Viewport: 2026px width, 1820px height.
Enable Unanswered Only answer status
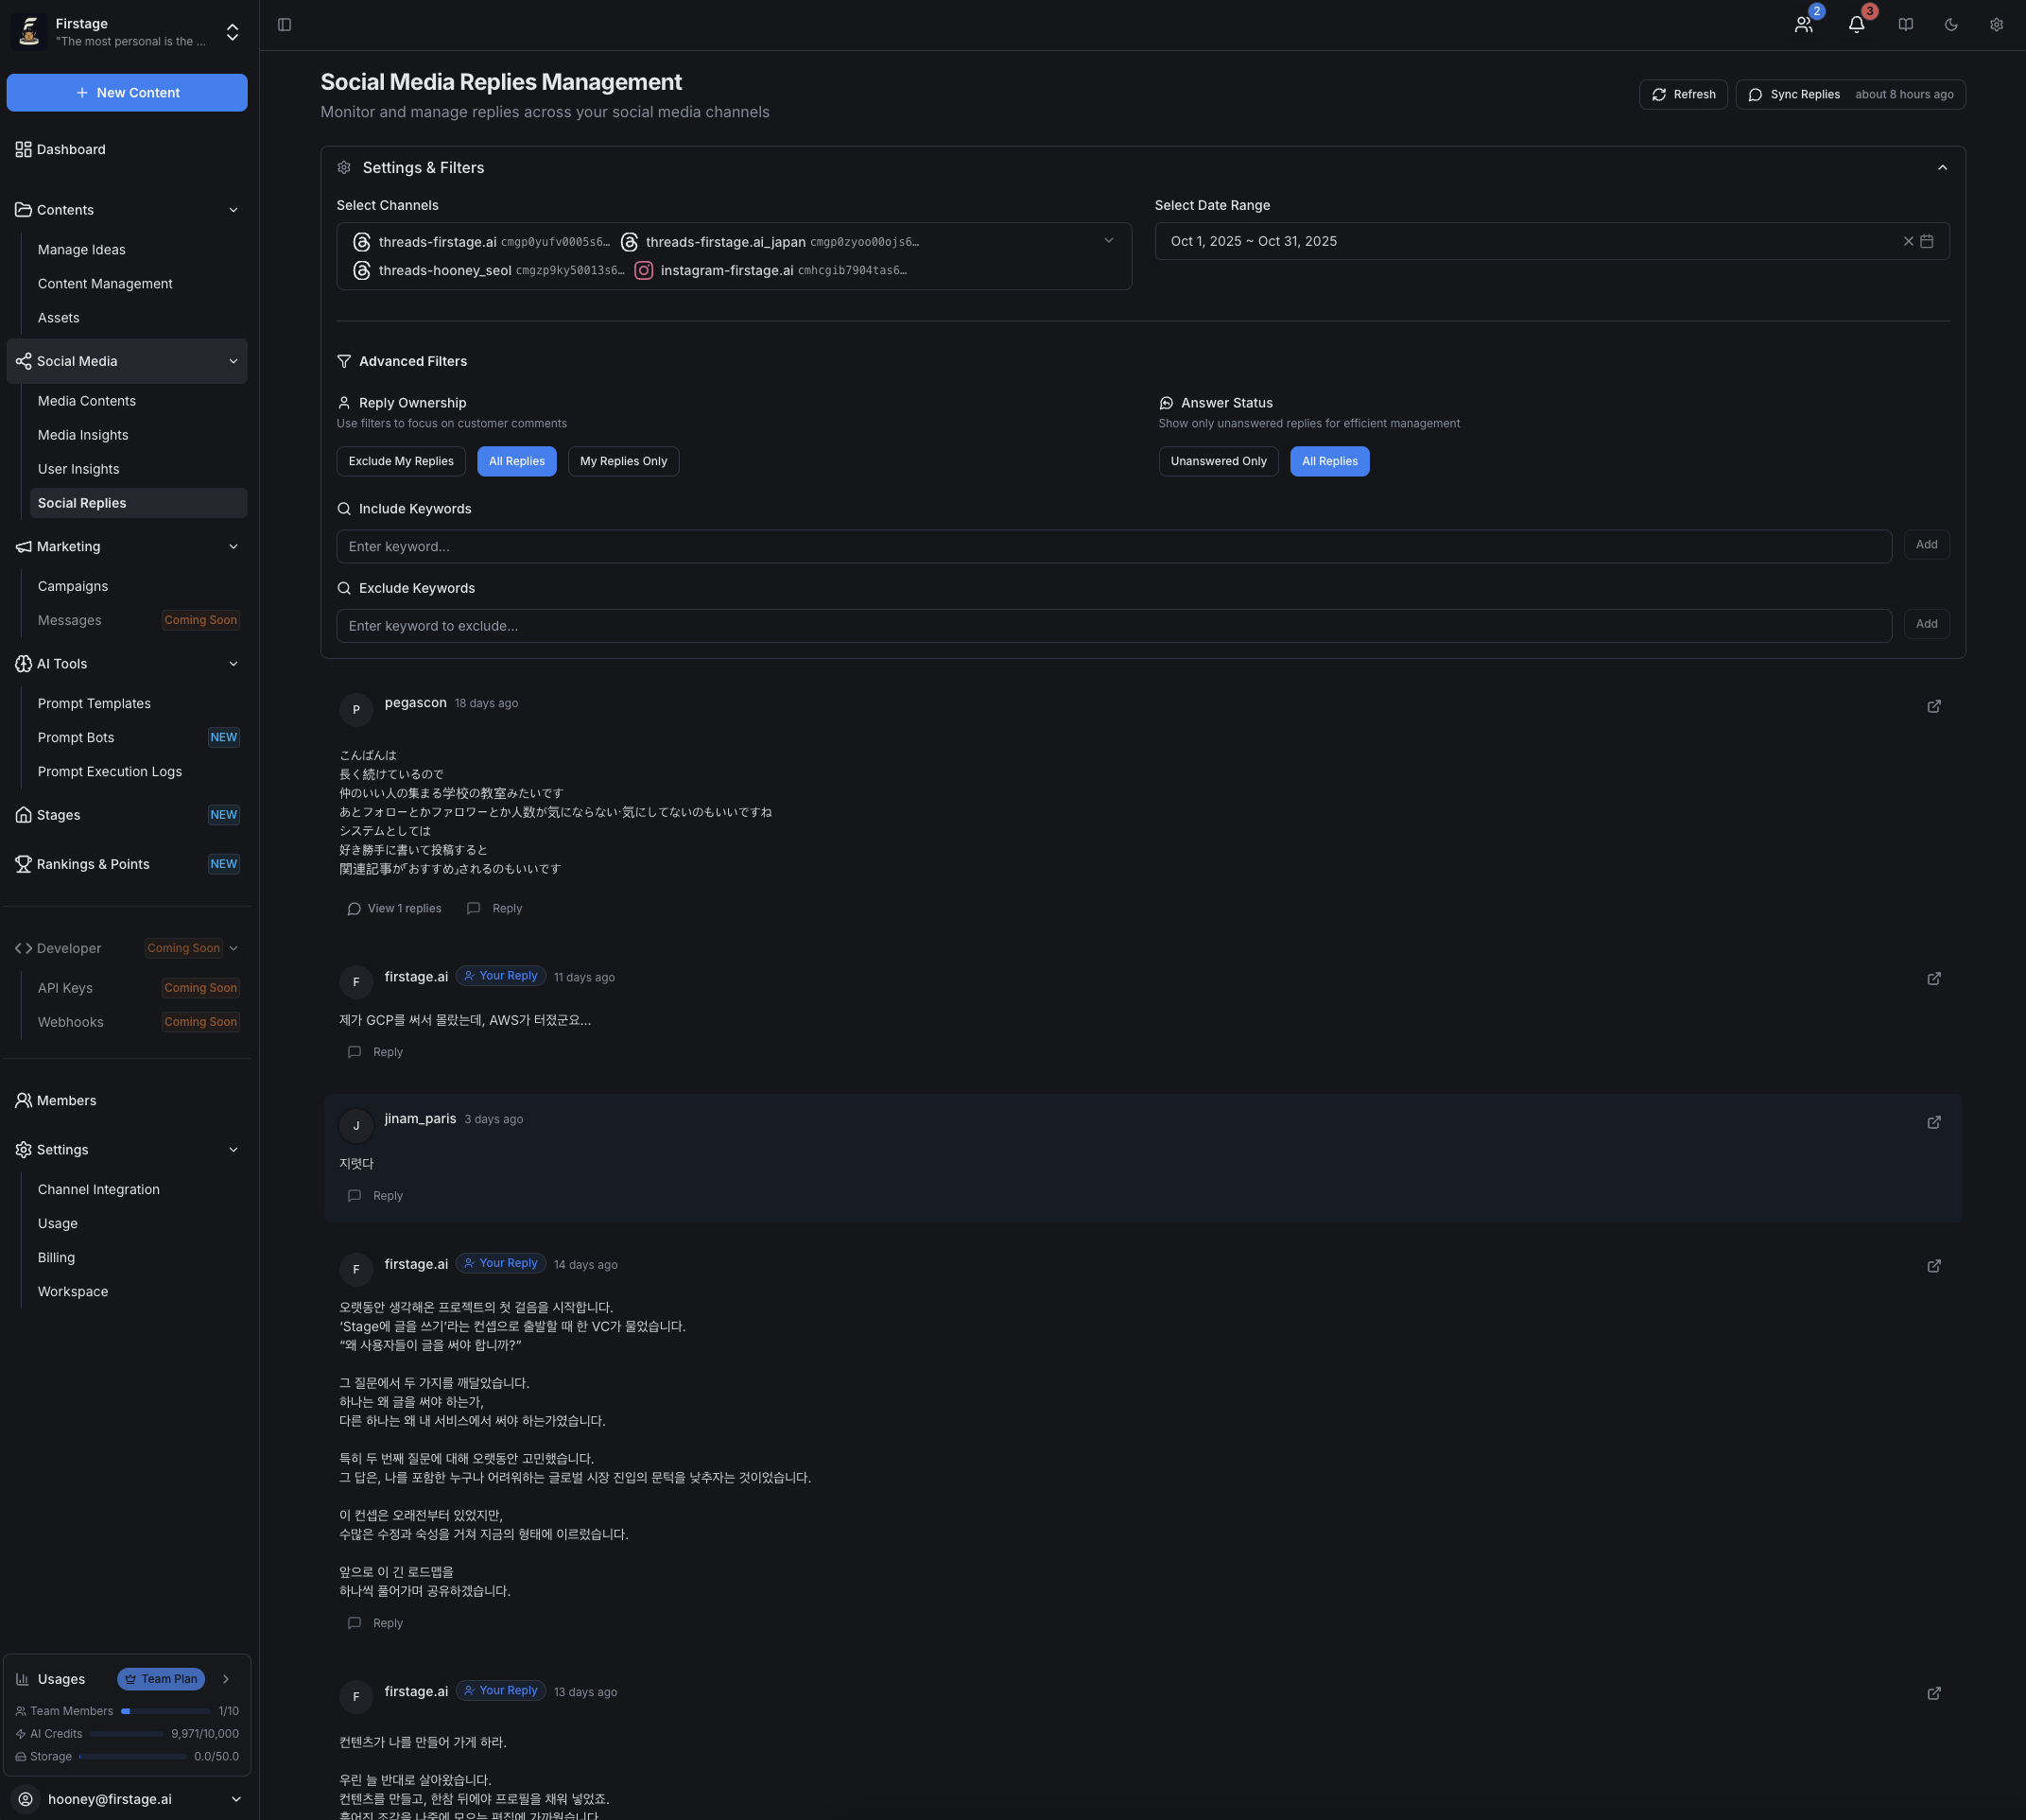(x=1218, y=461)
